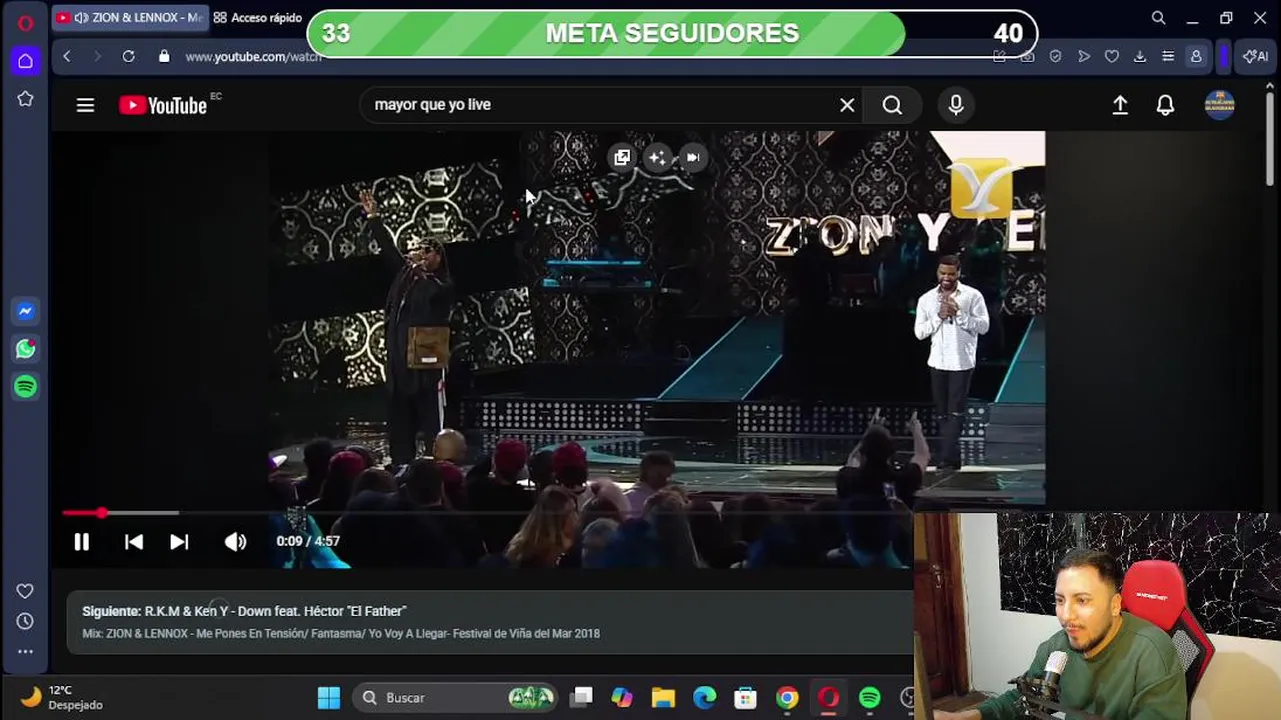Open Task View on the taskbar

tap(581, 698)
